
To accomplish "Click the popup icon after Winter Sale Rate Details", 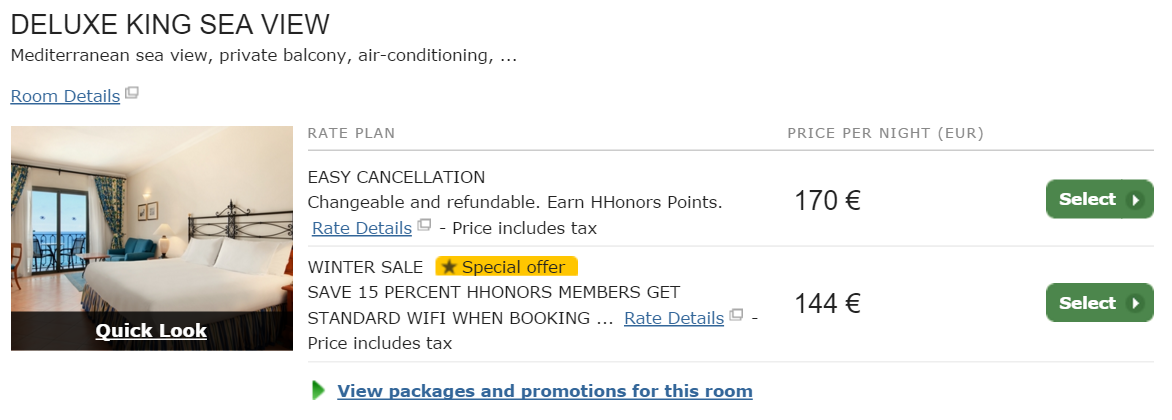I will (x=736, y=315).
